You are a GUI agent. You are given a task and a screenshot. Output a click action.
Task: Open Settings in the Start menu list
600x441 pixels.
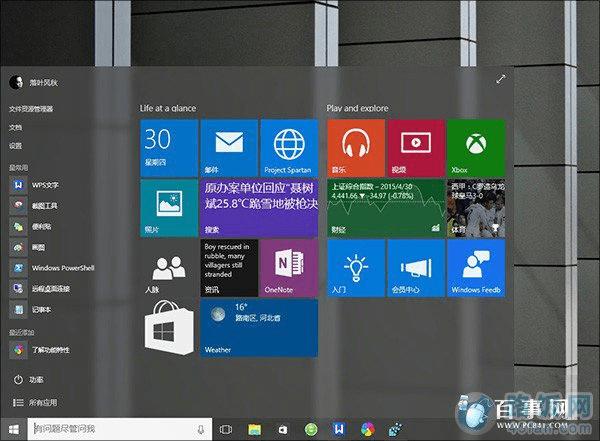coord(16,146)
